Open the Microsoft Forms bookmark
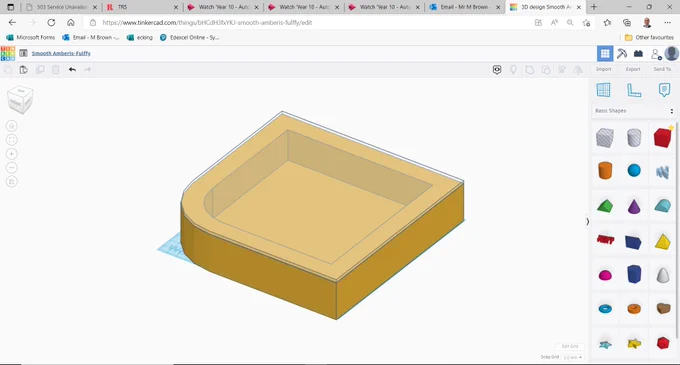The height and width of the screenshot is (365, 680). (31, 38)
